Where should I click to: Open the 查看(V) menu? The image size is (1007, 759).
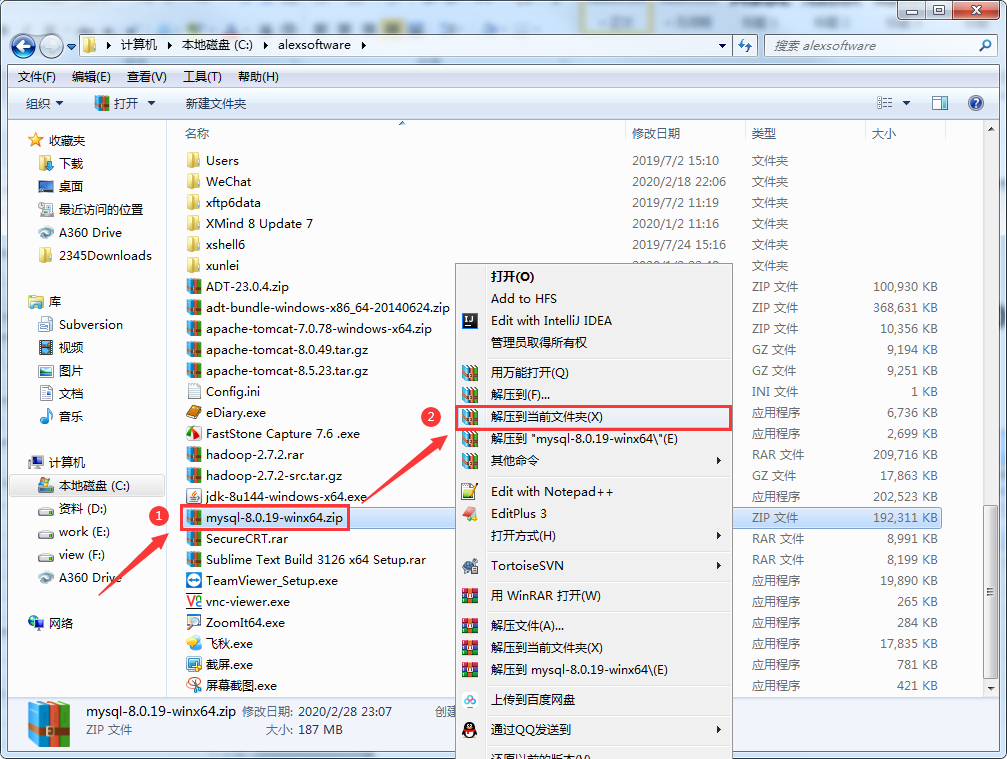[146, 77]
